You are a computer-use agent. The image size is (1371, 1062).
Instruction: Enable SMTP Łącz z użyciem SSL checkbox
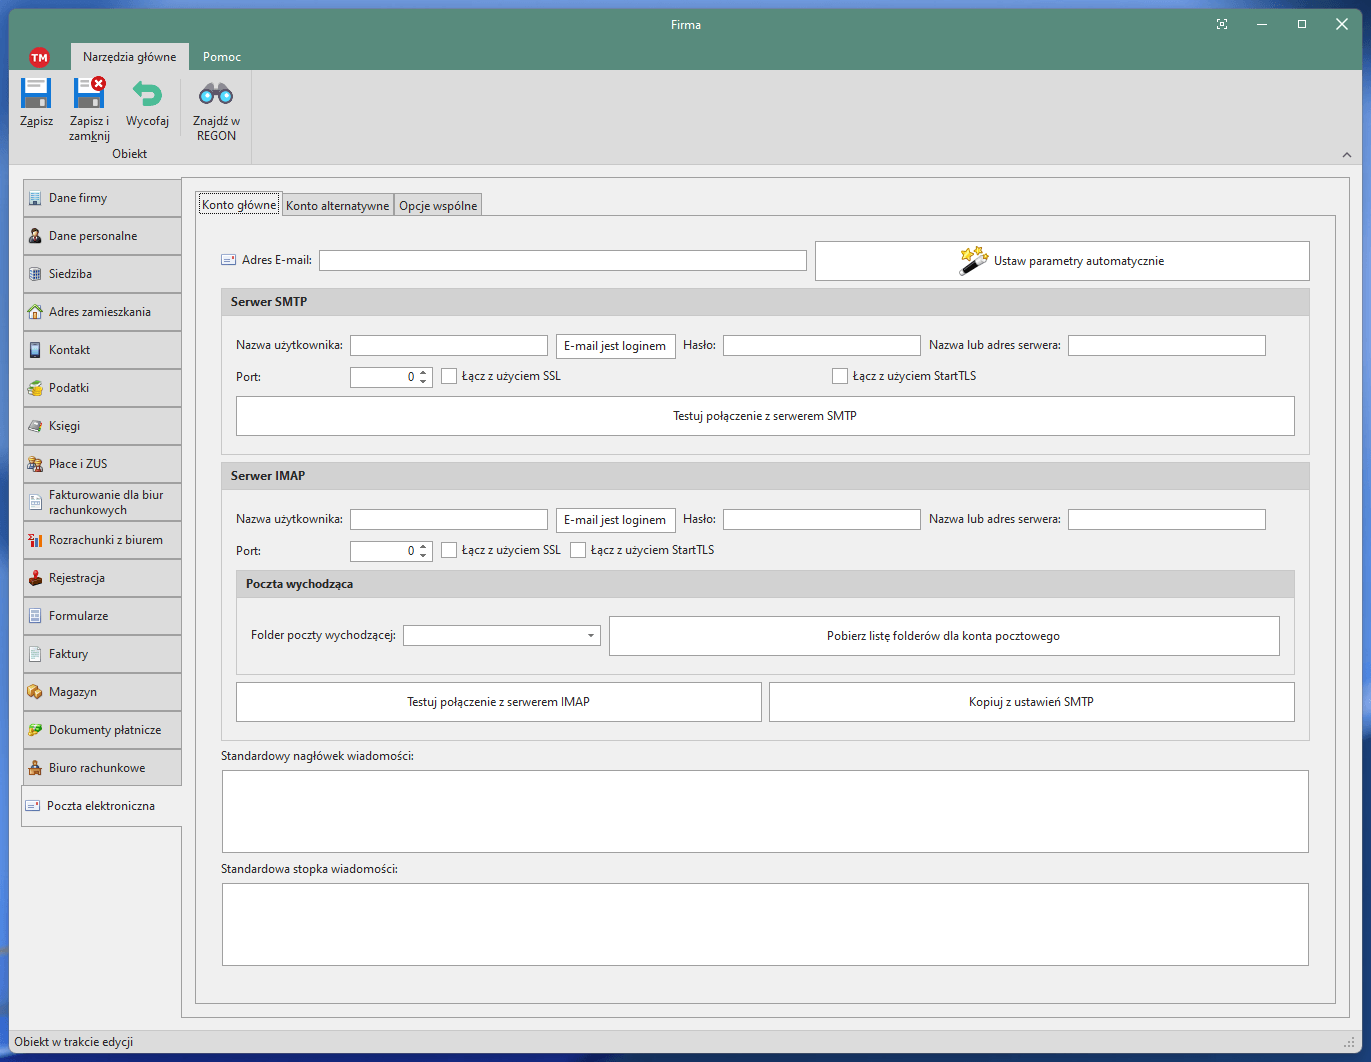[449, 377]
